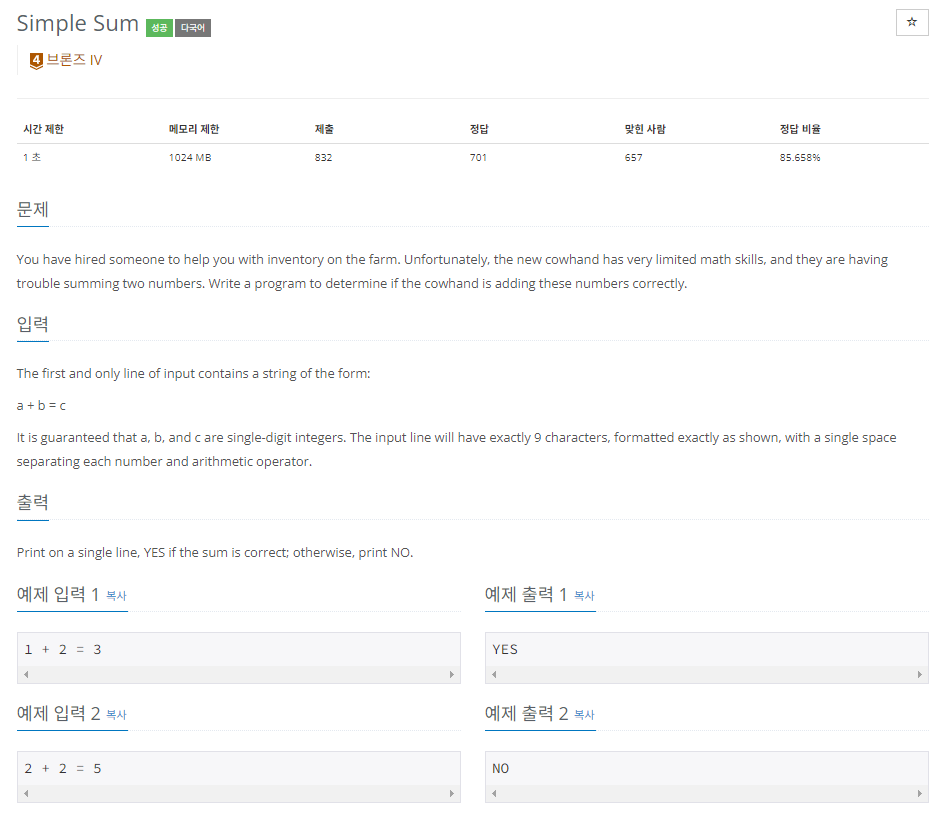946x821 pixels.
Task: Click the 85.658% acceptance rate value
Action: [x=801, y=157]
